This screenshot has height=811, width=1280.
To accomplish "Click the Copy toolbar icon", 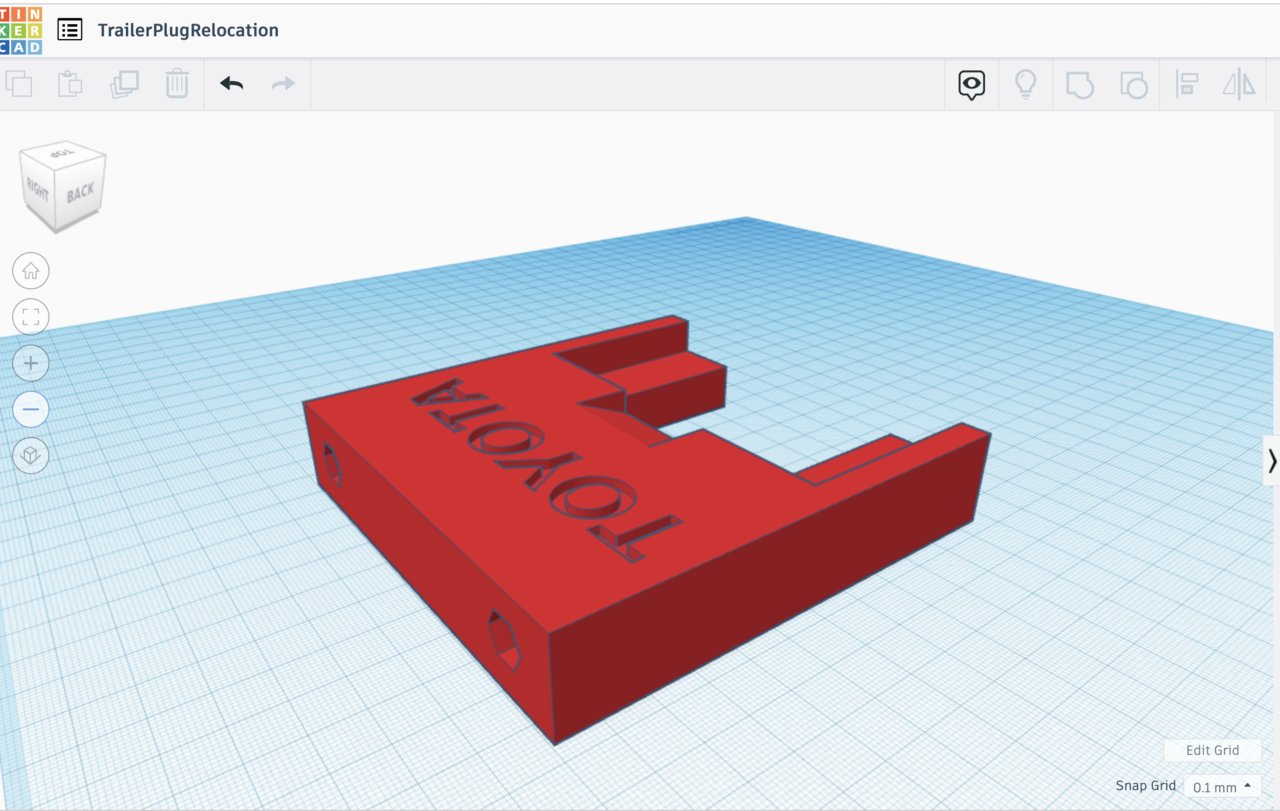I will coord(19,84).
